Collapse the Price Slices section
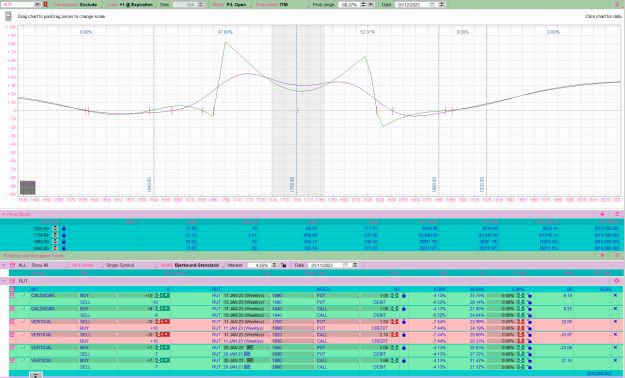 4,214
